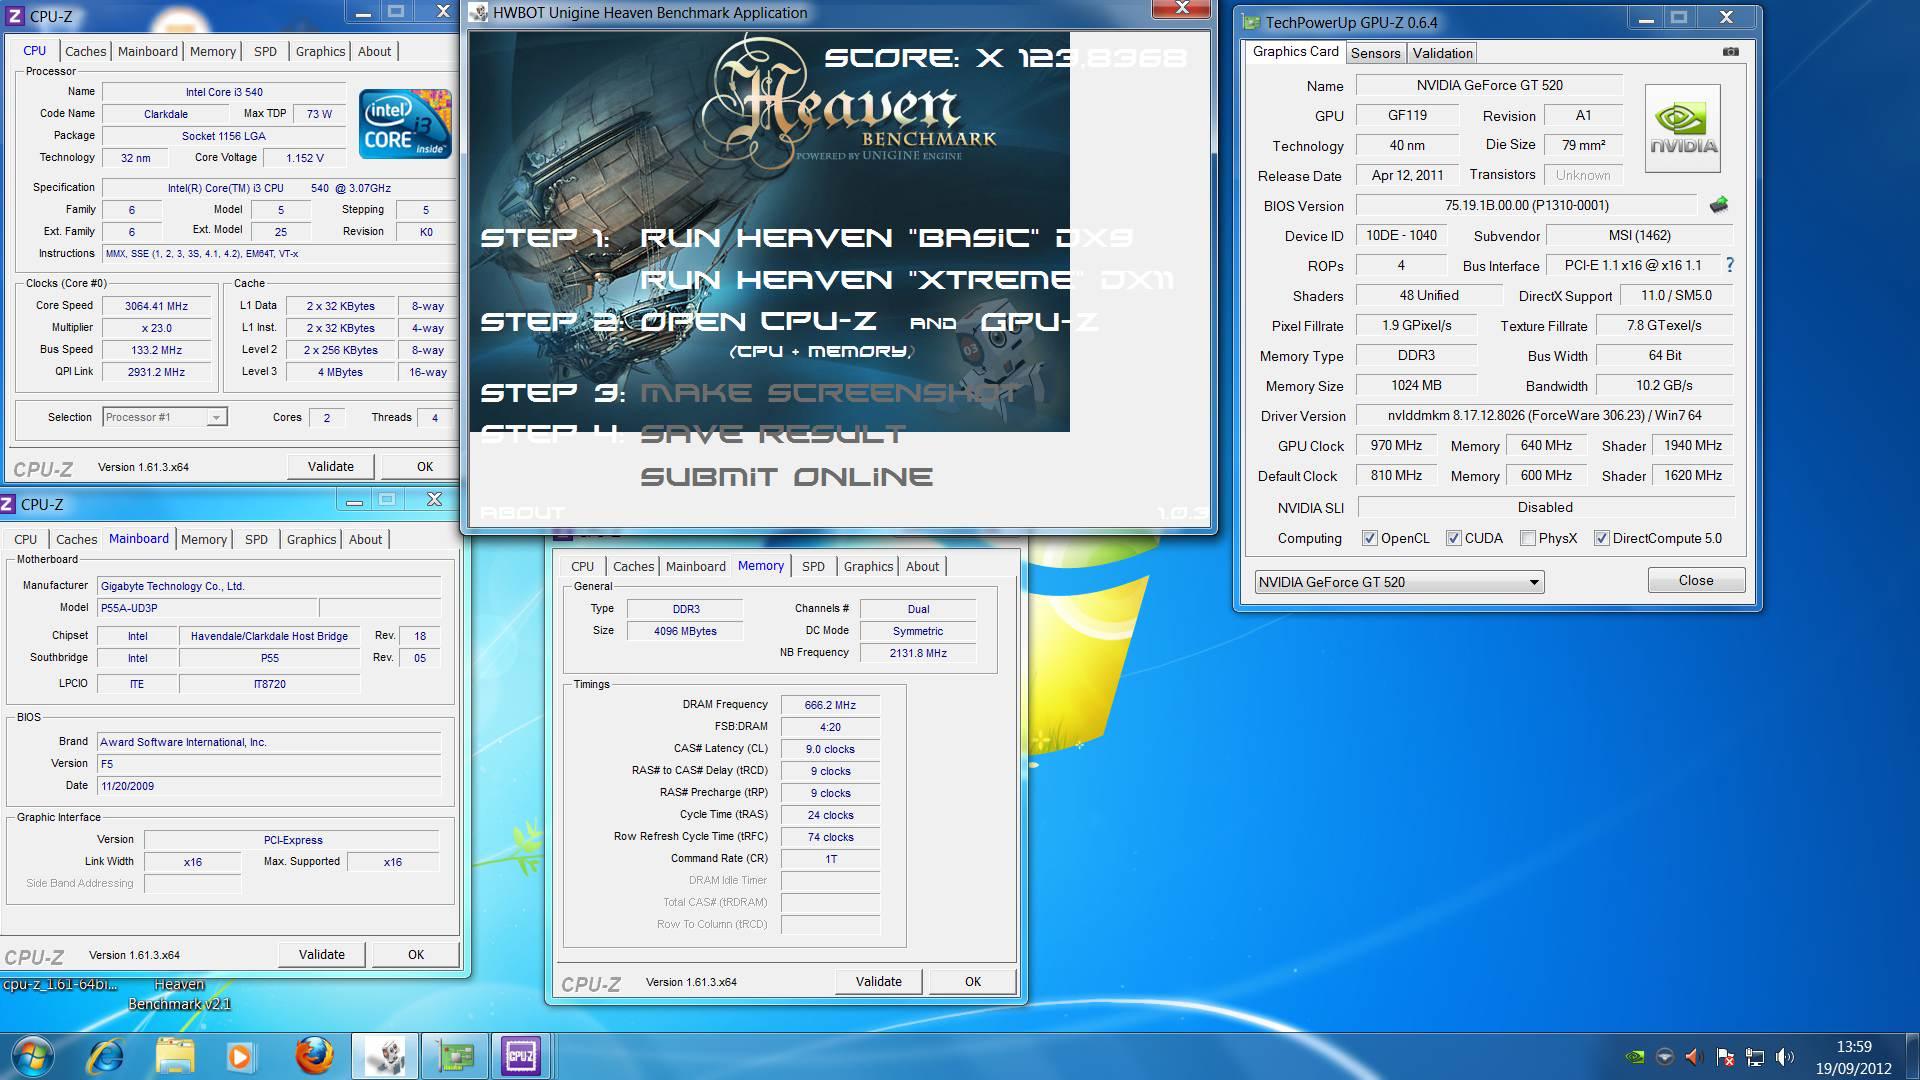Toggle the CUDA checkbox in GPU-Z
This screenshot has height=1080, width=1920.
point(1453,538)
